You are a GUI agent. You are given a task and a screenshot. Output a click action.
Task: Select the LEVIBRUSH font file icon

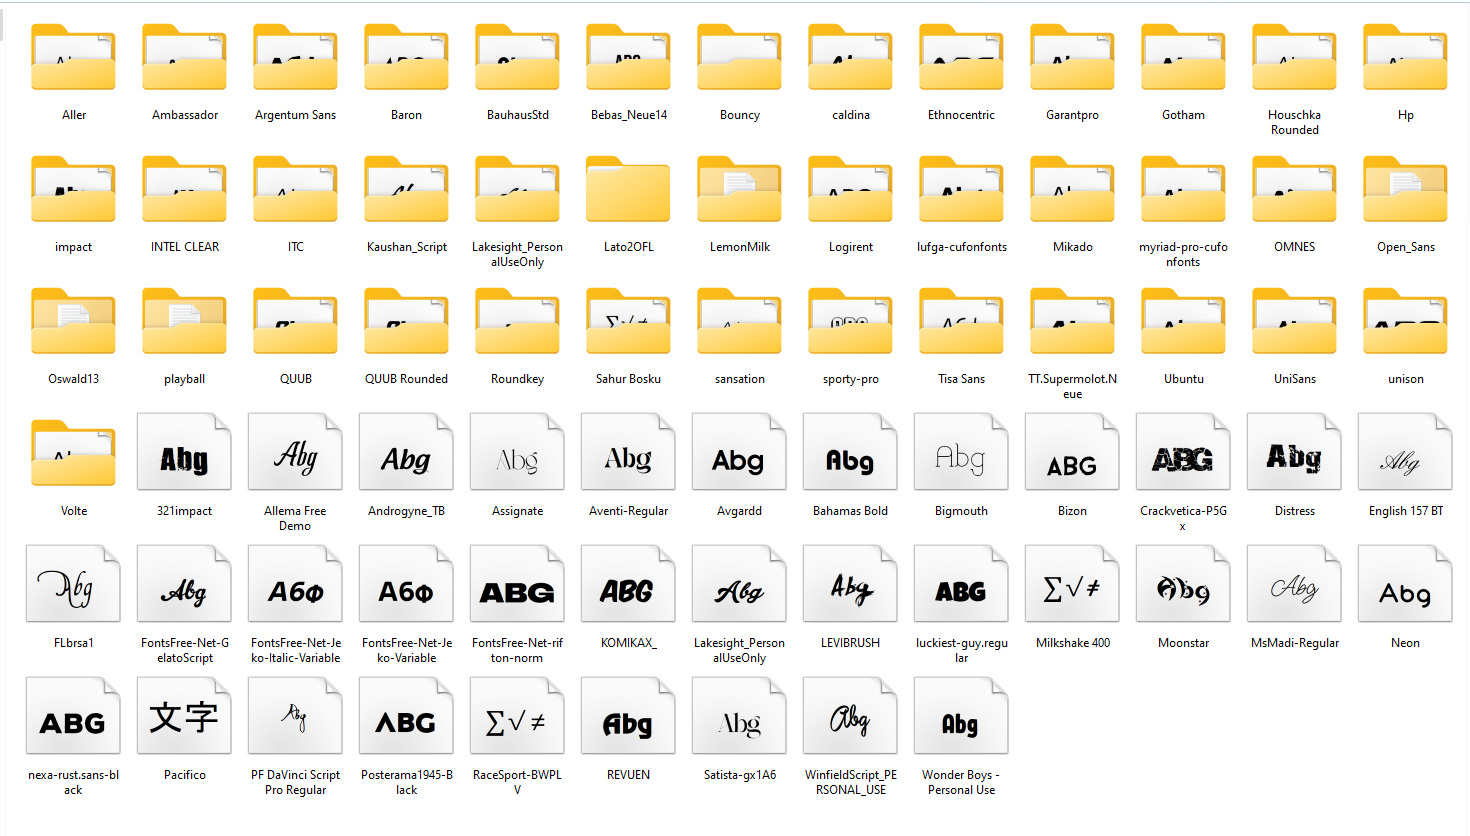click(850, 584)
